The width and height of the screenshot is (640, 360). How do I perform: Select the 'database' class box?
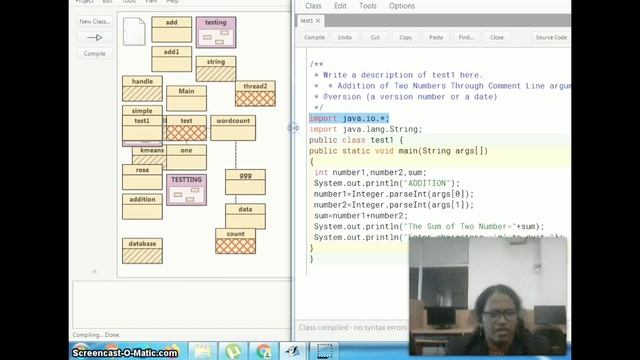tap(142, 251)
